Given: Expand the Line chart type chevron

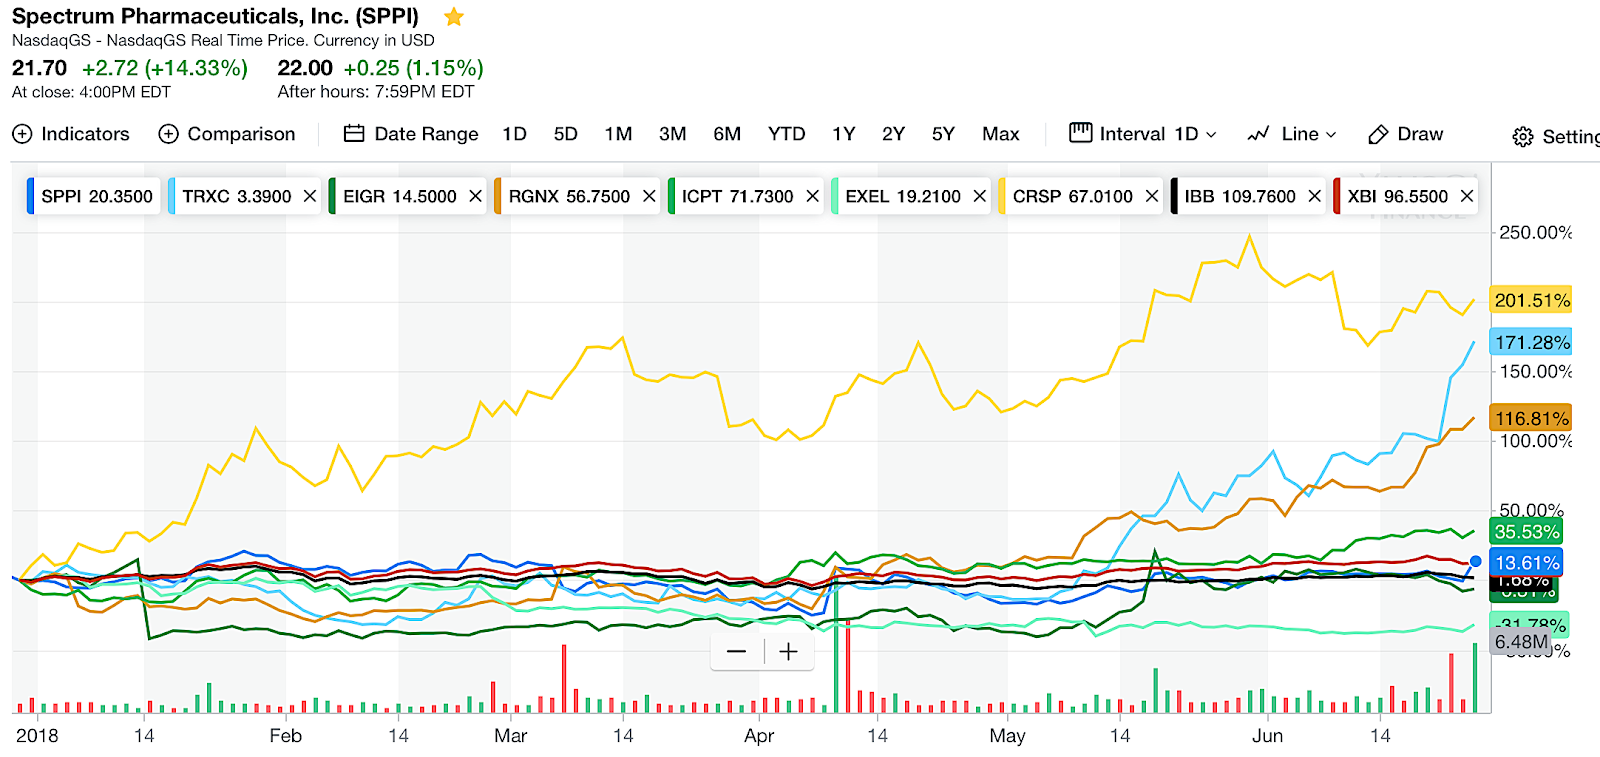Looking at the screenshot, I should (1331, 135).
